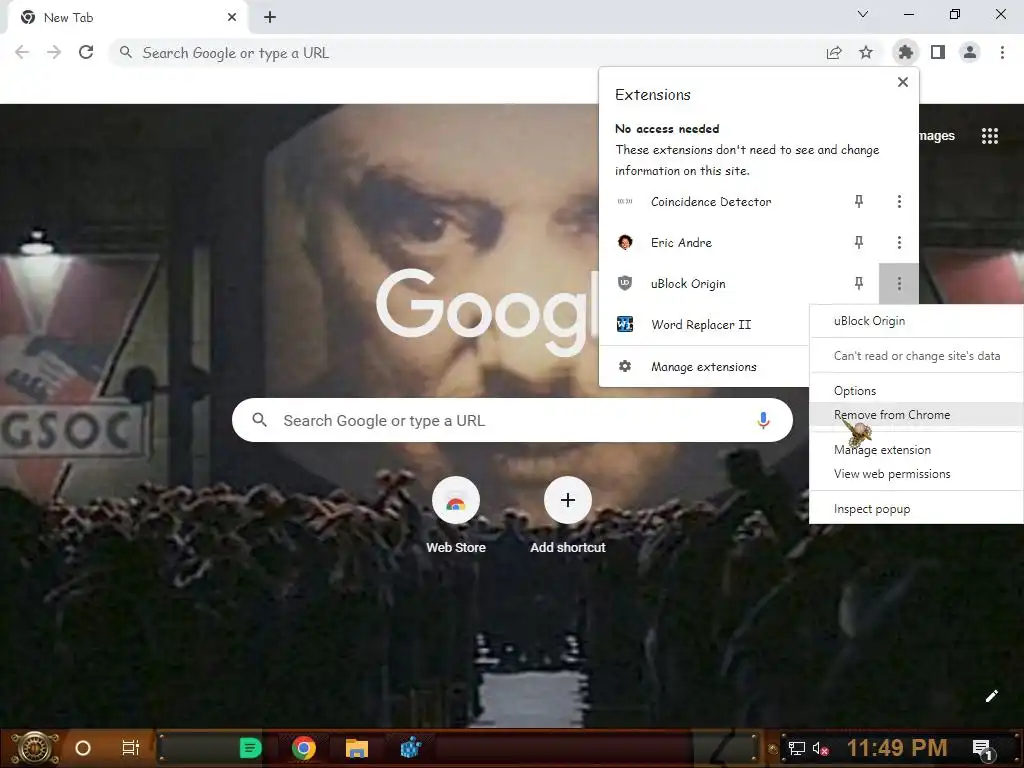Choose Manage extension from the menu
Image resolution: width=1024 pixels, height=768 pixels.
[916, 450]
